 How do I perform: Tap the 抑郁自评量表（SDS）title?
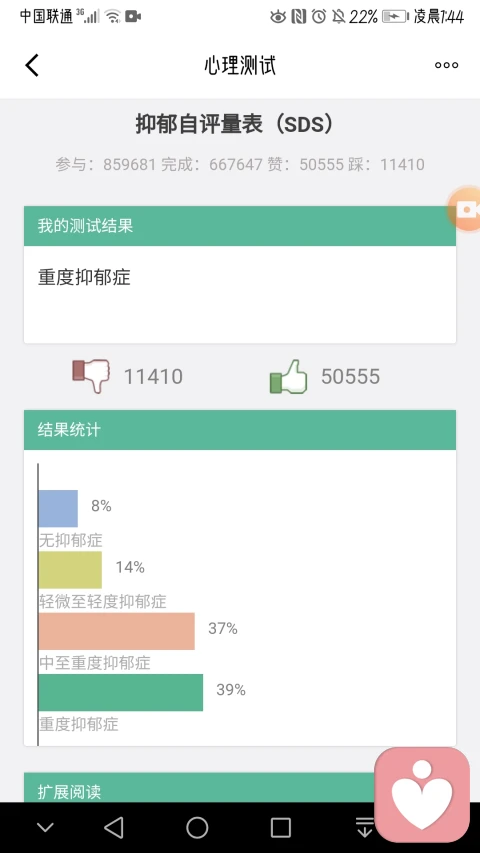point(235,125)
